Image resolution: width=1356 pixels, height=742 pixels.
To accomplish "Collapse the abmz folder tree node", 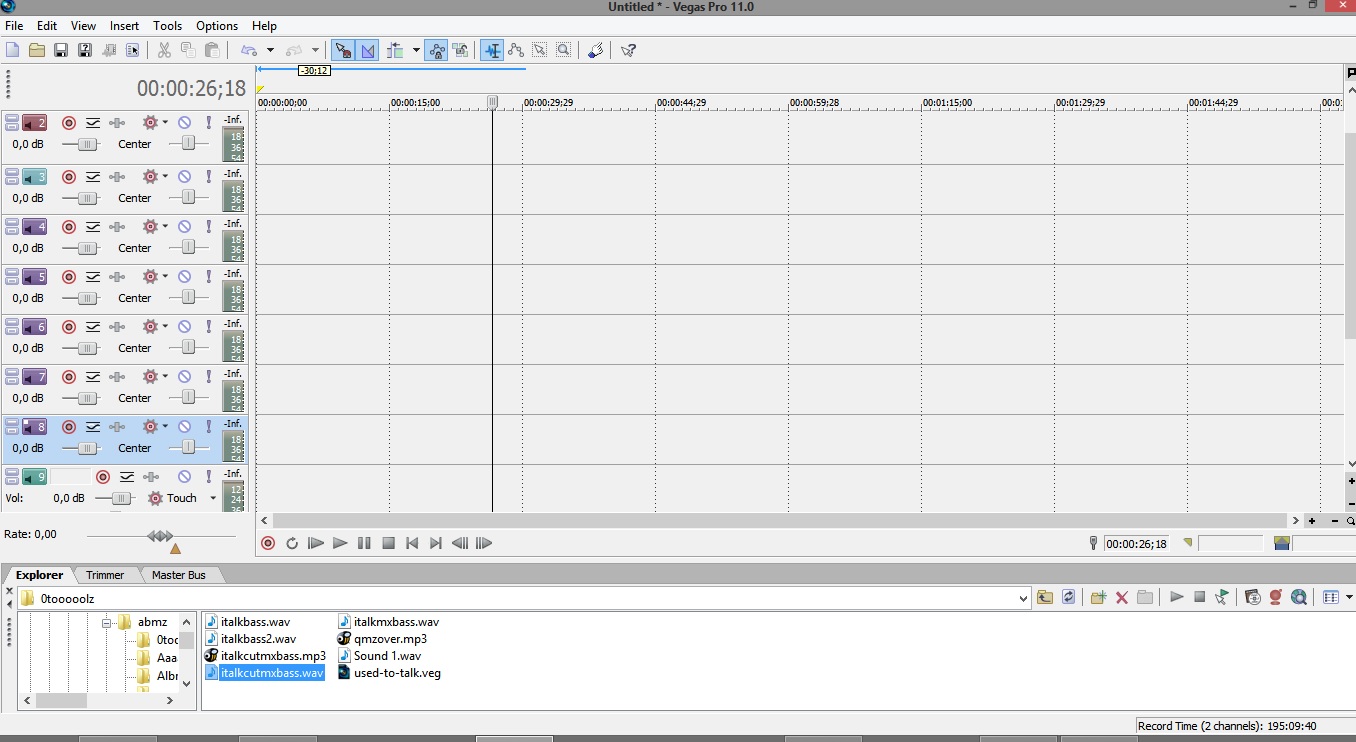I will pos(106,622).
